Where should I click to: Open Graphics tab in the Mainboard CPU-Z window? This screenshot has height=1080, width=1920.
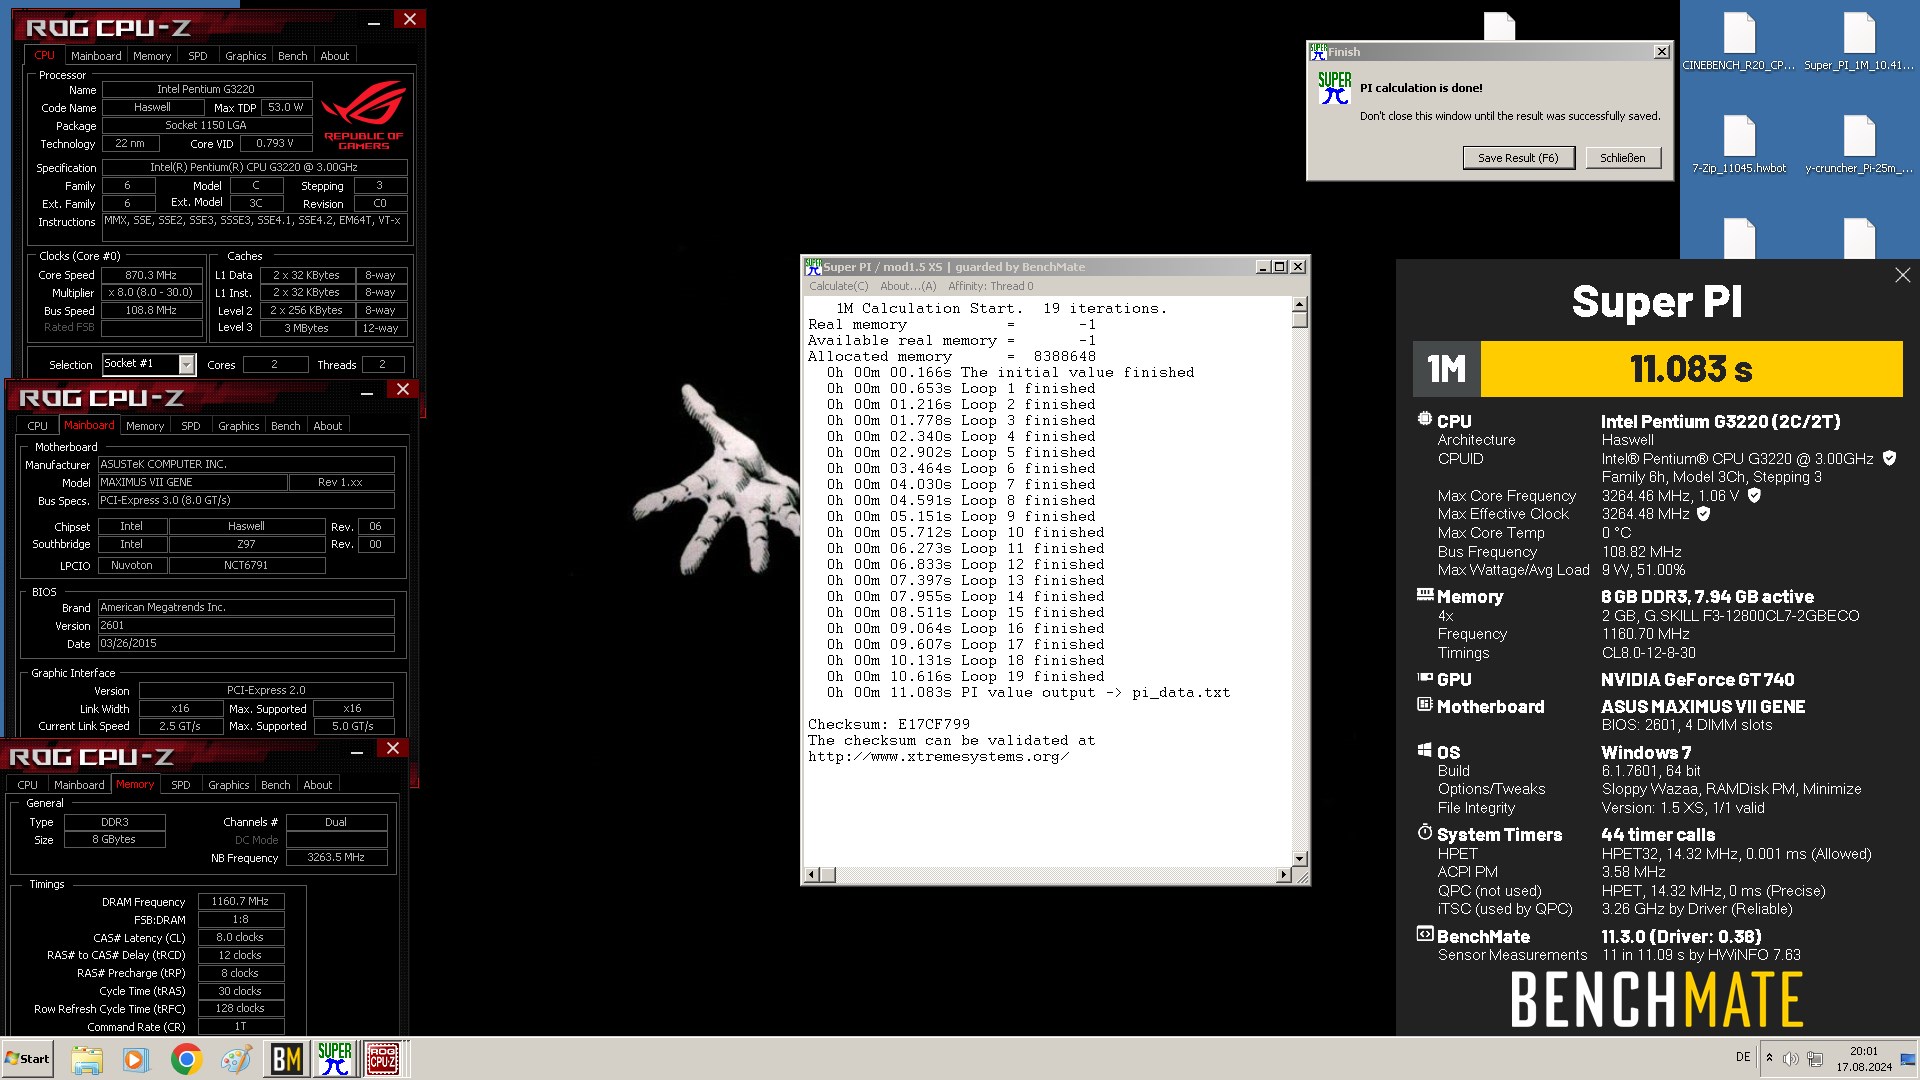coord(238,426)
